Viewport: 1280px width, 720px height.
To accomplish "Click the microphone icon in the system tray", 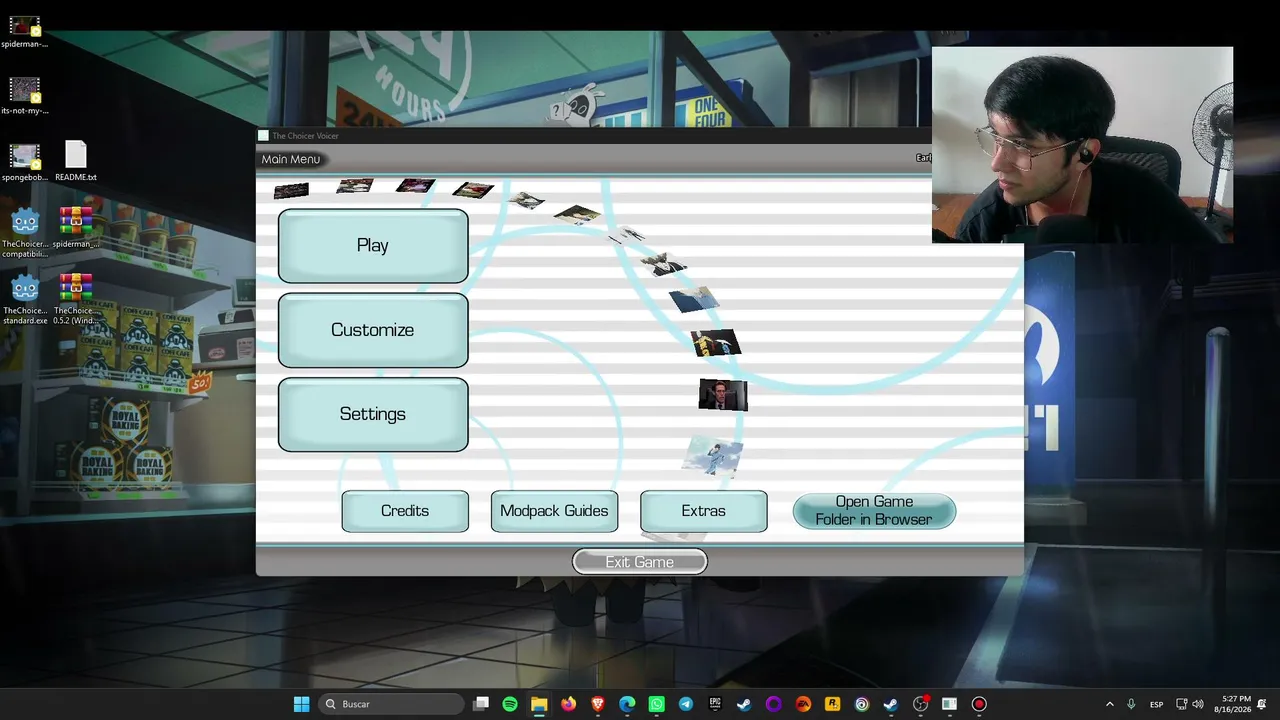I will 1131,704.
